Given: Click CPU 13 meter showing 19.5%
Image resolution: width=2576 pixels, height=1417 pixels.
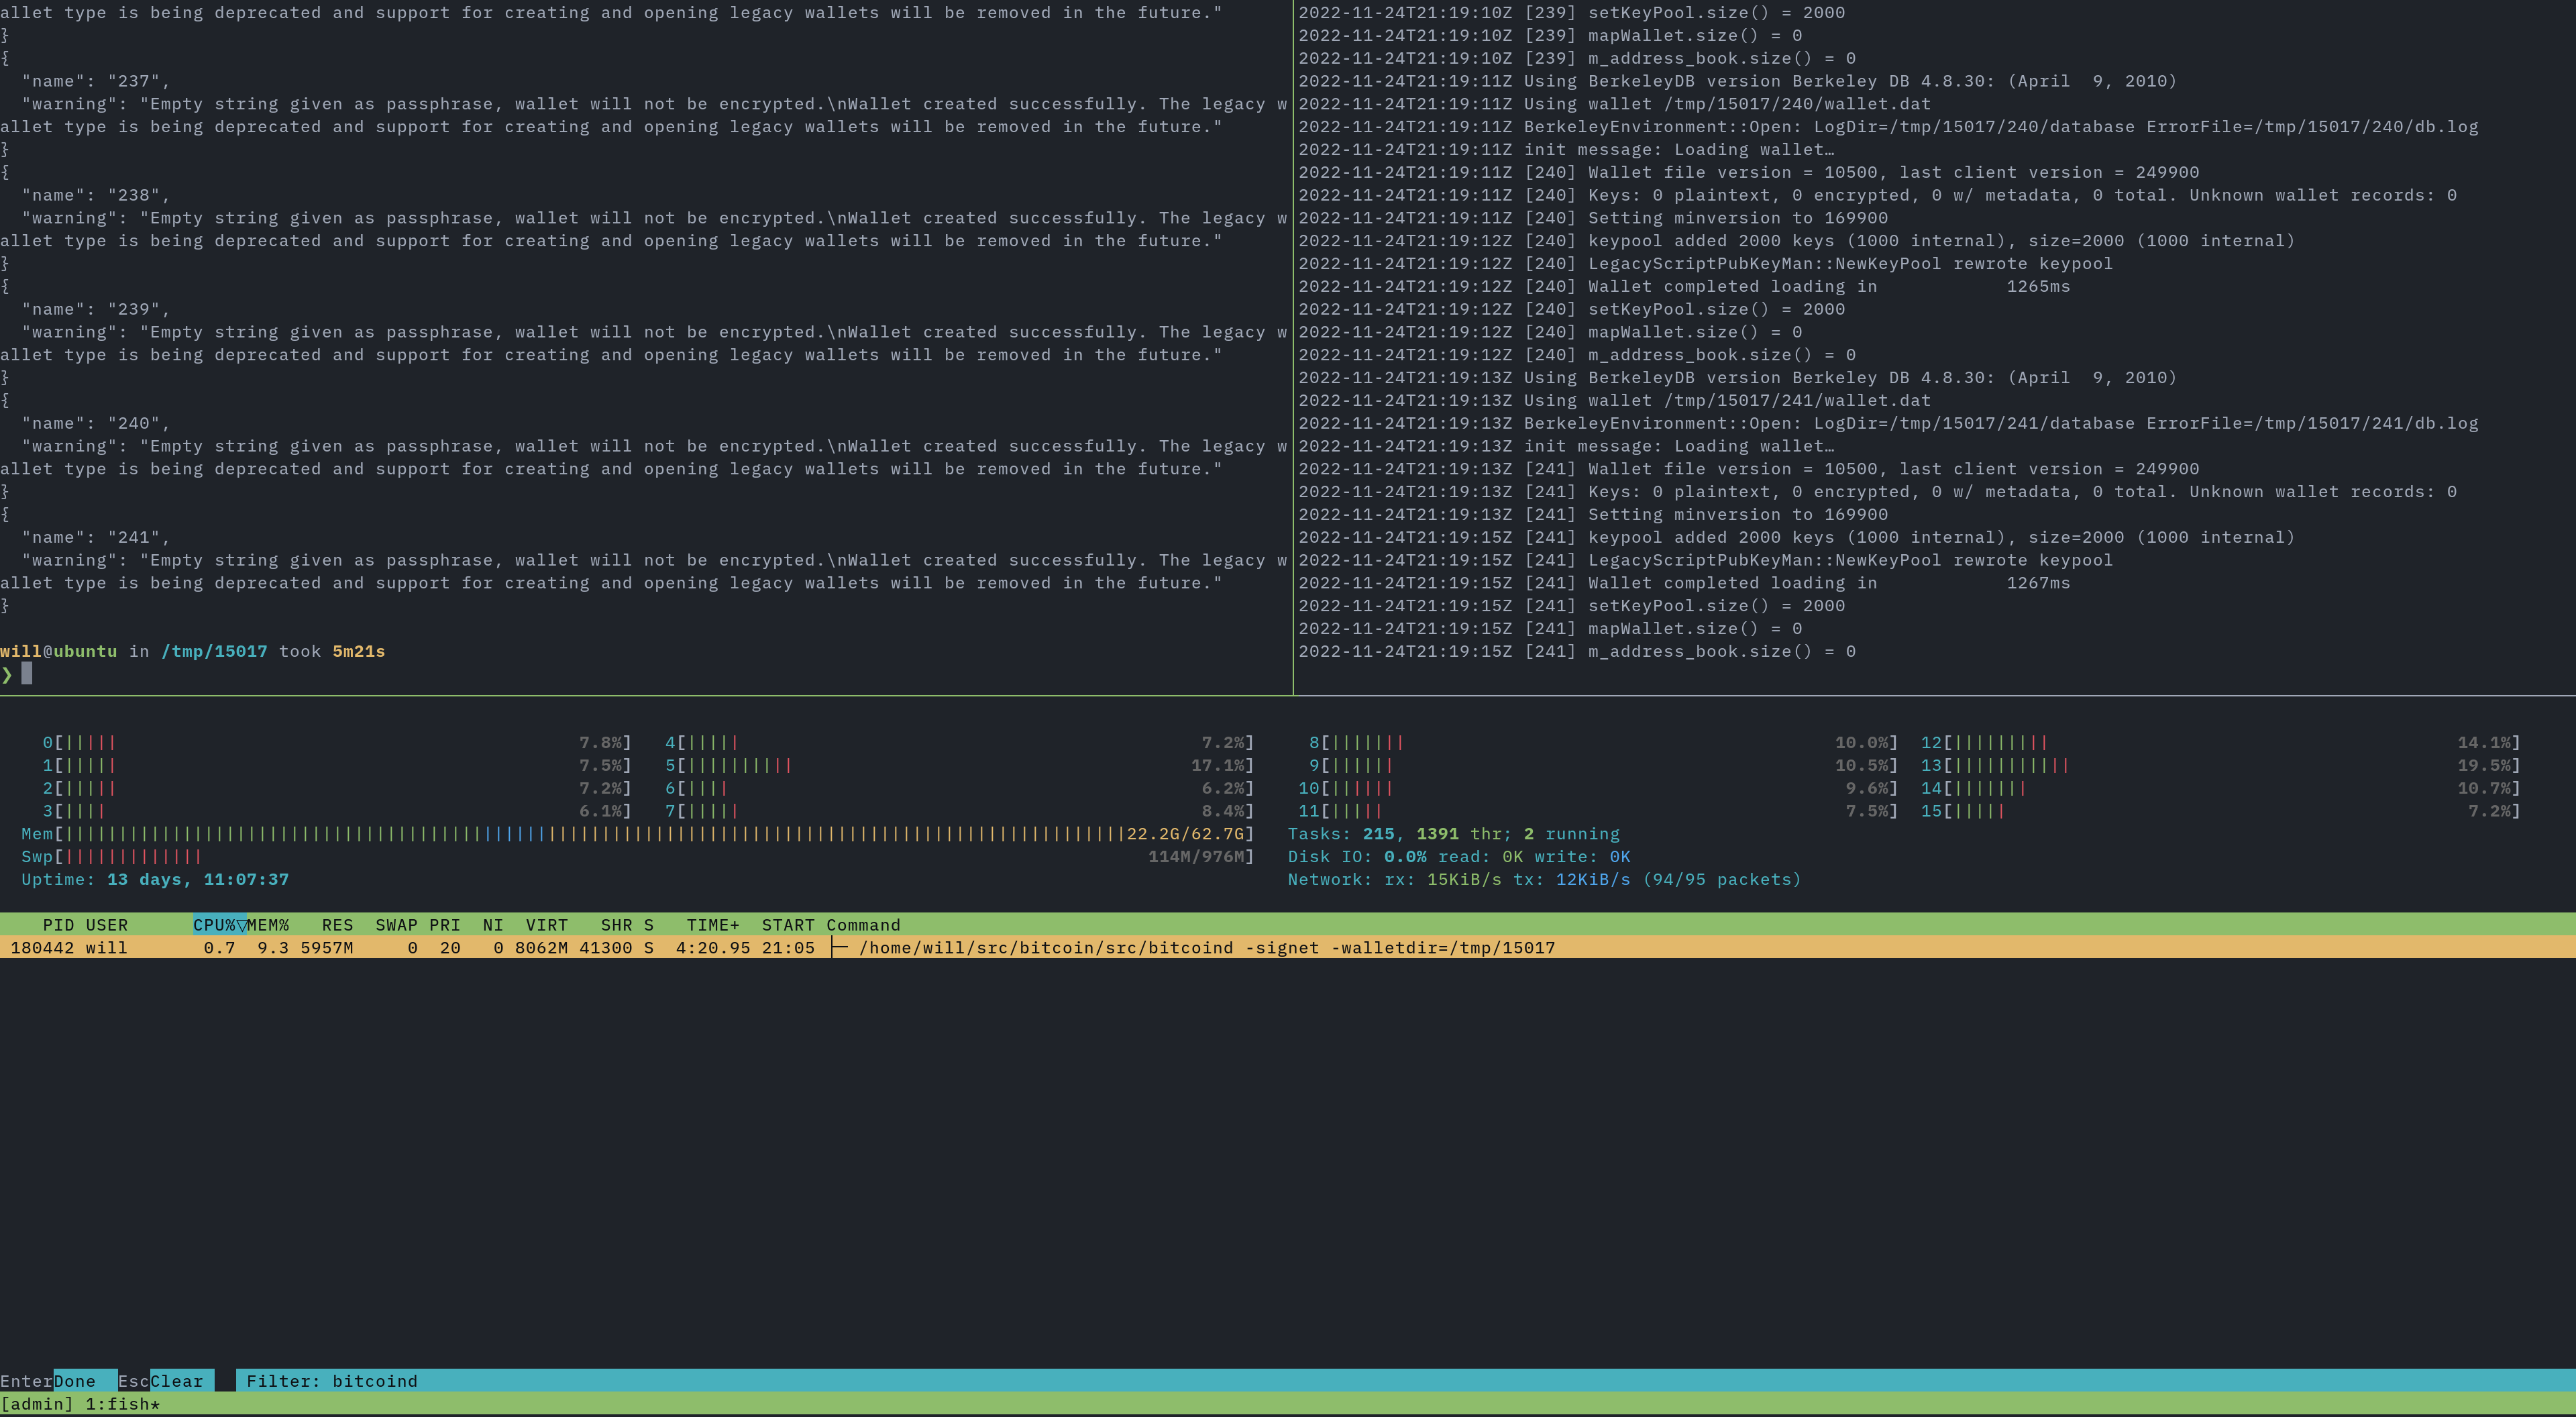Looking at the screenshot, I should point(2220,766).
